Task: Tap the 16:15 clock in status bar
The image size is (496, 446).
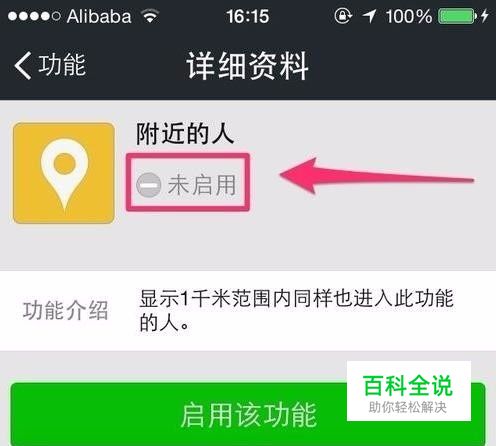Action: tap(248, 16)
